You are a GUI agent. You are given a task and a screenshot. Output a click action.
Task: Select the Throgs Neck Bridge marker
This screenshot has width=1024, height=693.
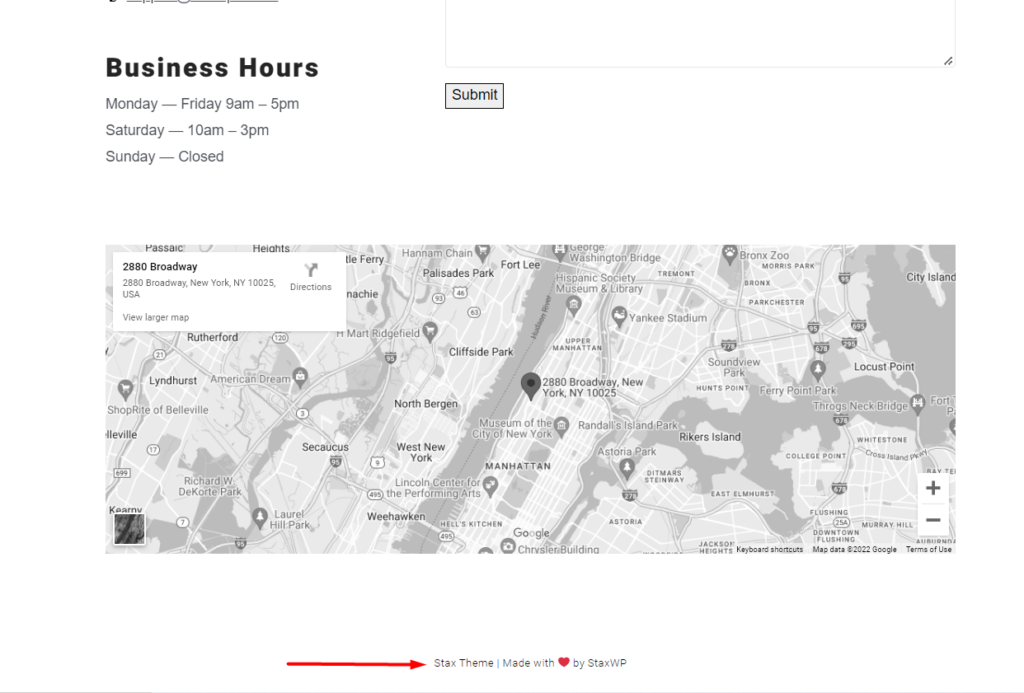[918, 404]
